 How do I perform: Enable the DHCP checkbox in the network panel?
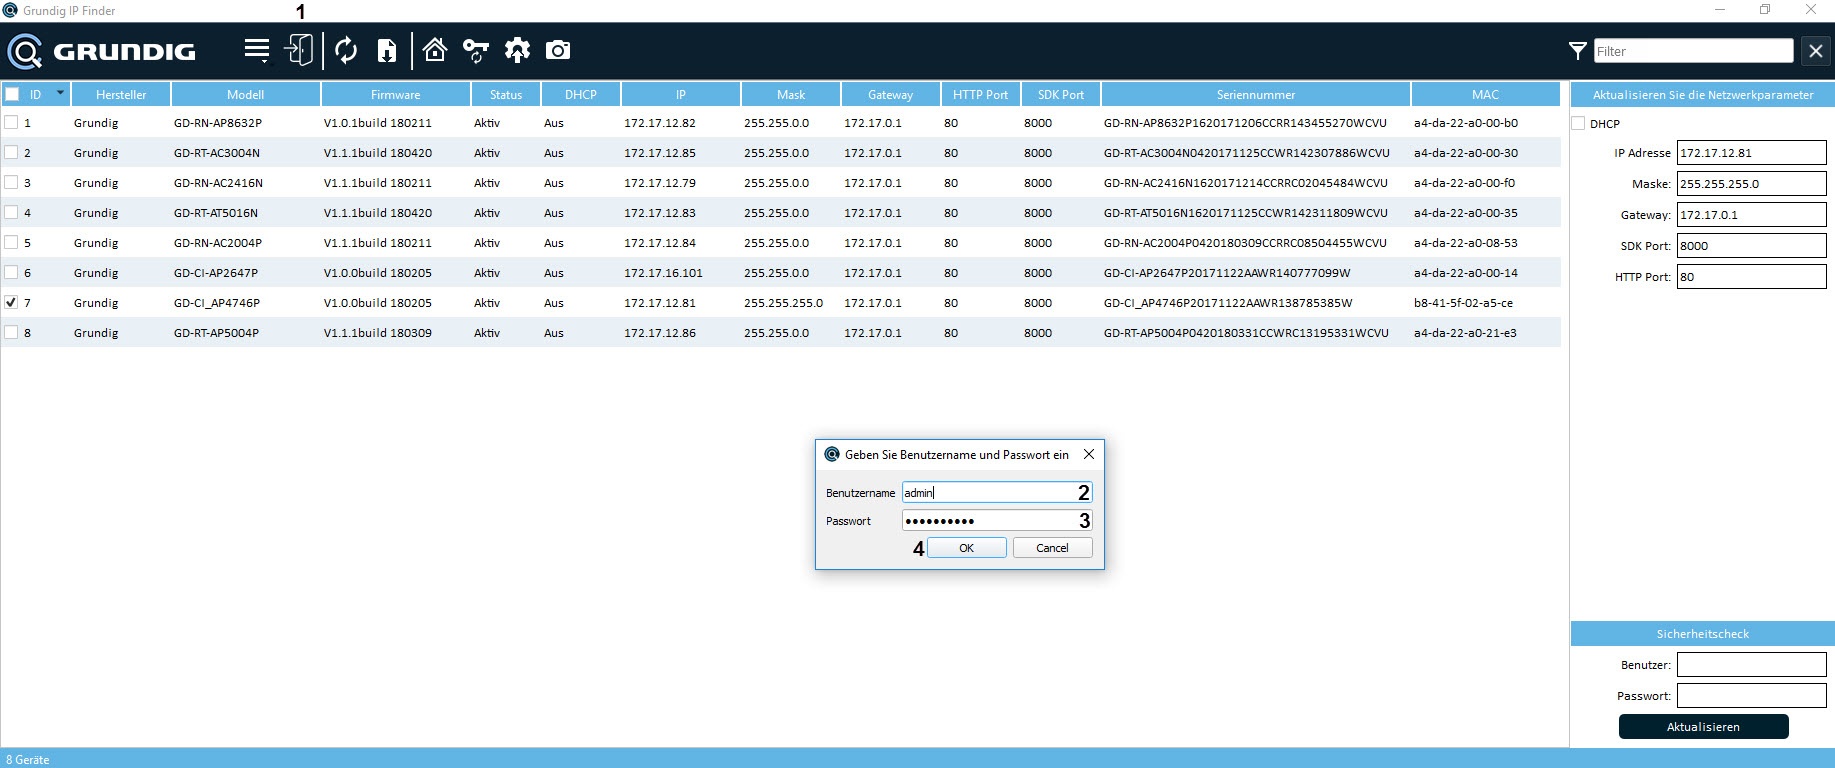coord(1579,124)
